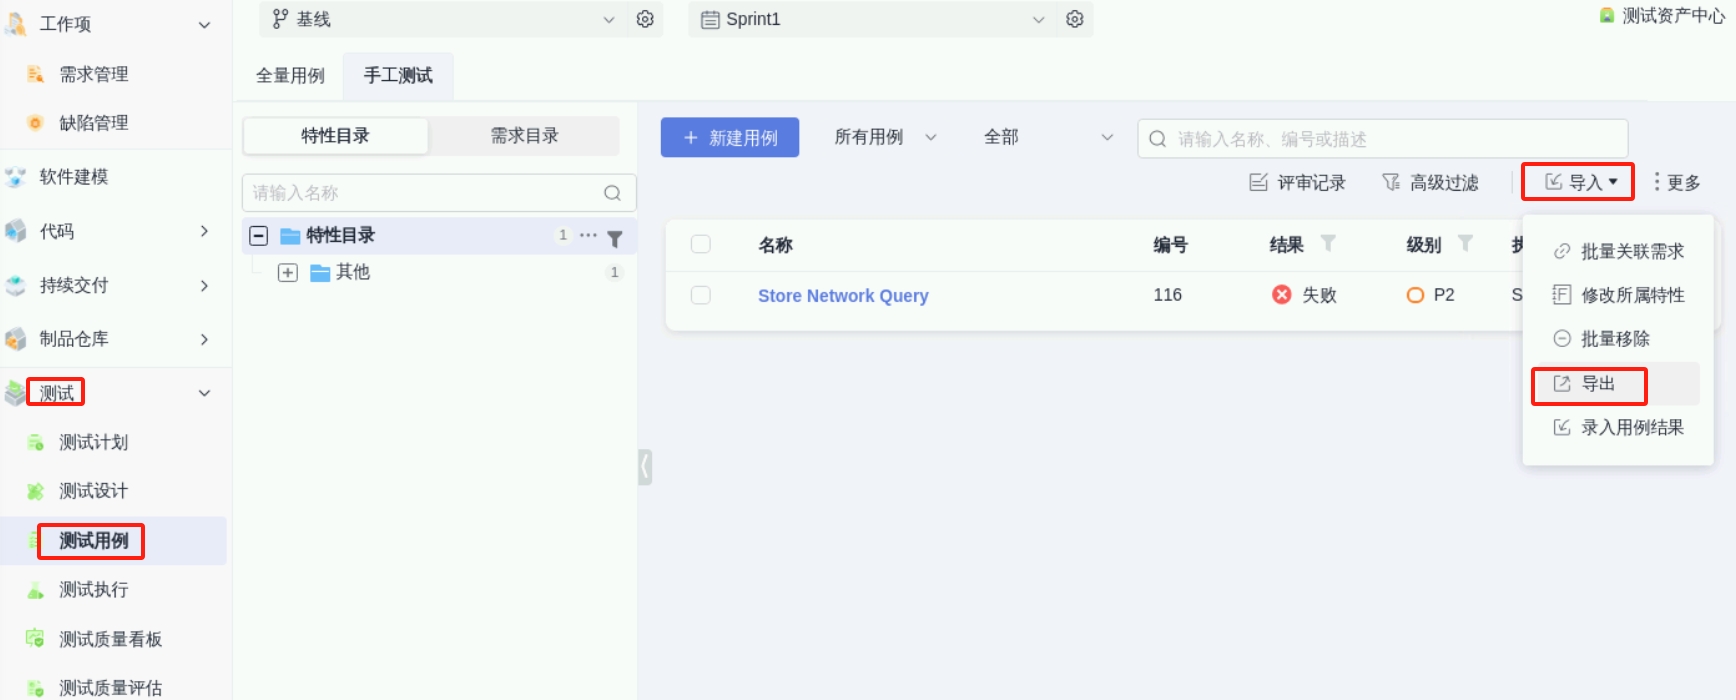Image resolution: width=1736 pixels, height=700 pixels.
Task: Choose 导出 from the menu
Action: [1616, 384]
